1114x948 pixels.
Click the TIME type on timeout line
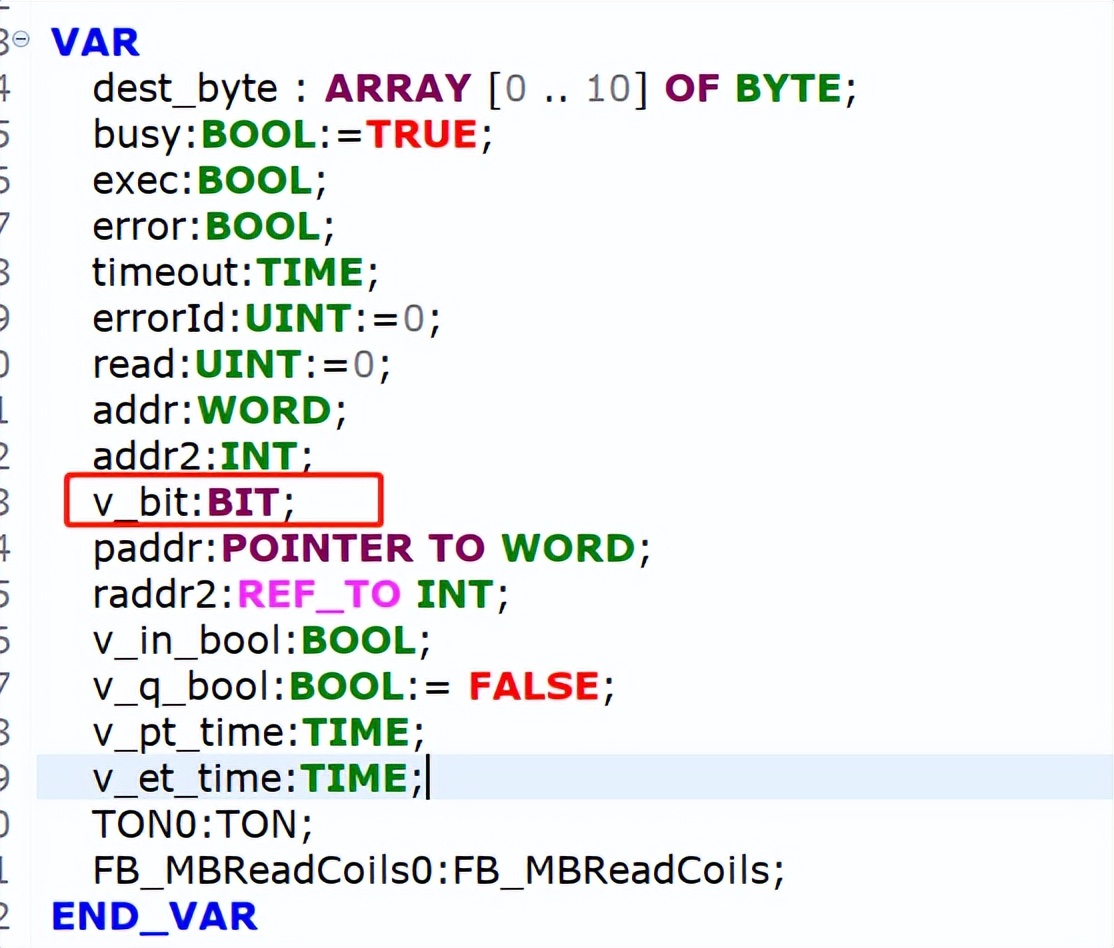[x=310, y=272]
